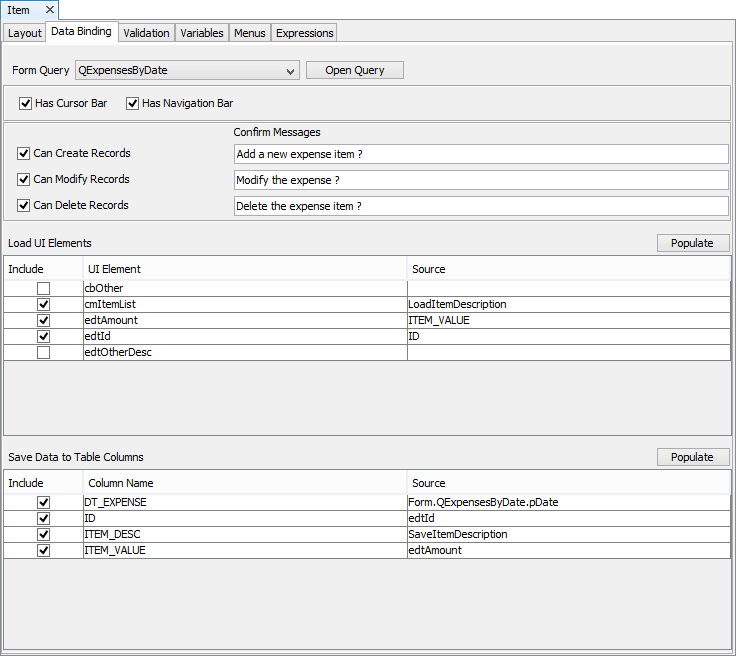Expand the Form Query dropdown
The height and width of the screenshot is (656, 736).
[x=290, y=71]
